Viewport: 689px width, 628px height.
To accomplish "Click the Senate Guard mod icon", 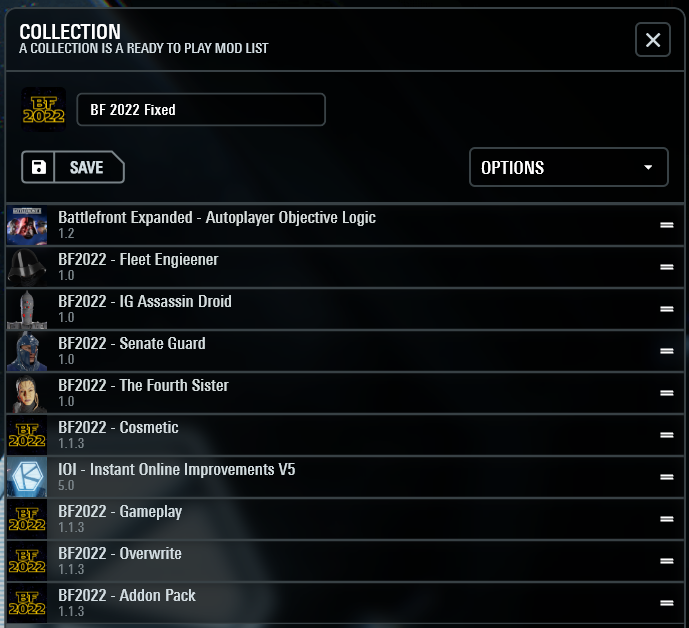I will coord(27,351).
